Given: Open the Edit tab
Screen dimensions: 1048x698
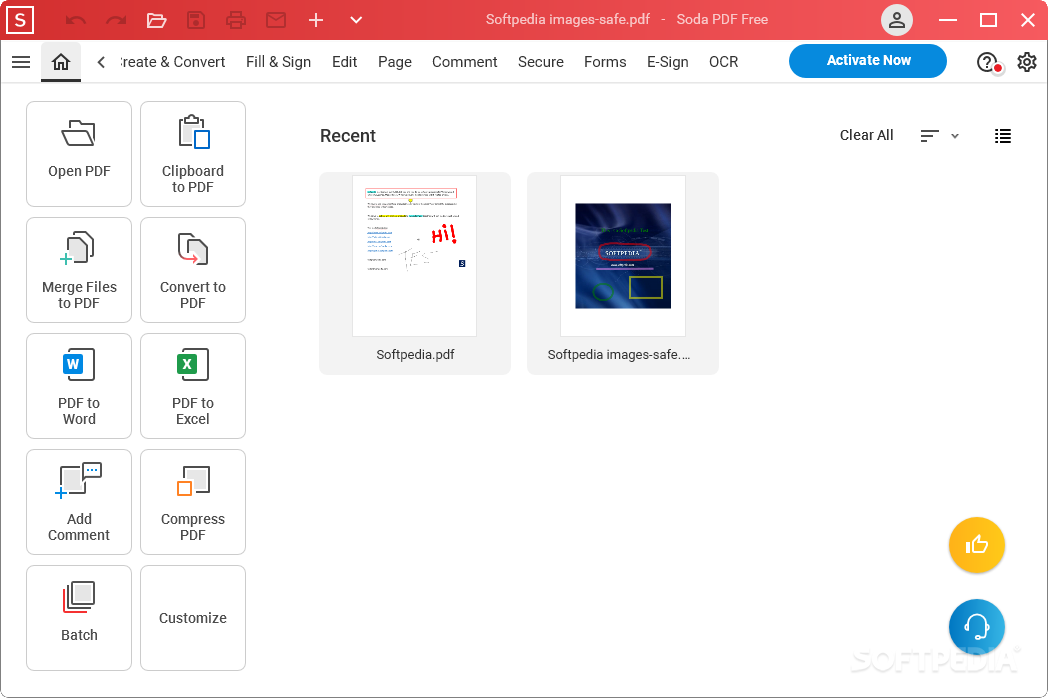Looking at the screenshot, I should pyautogui.click(x=344, y=62).
